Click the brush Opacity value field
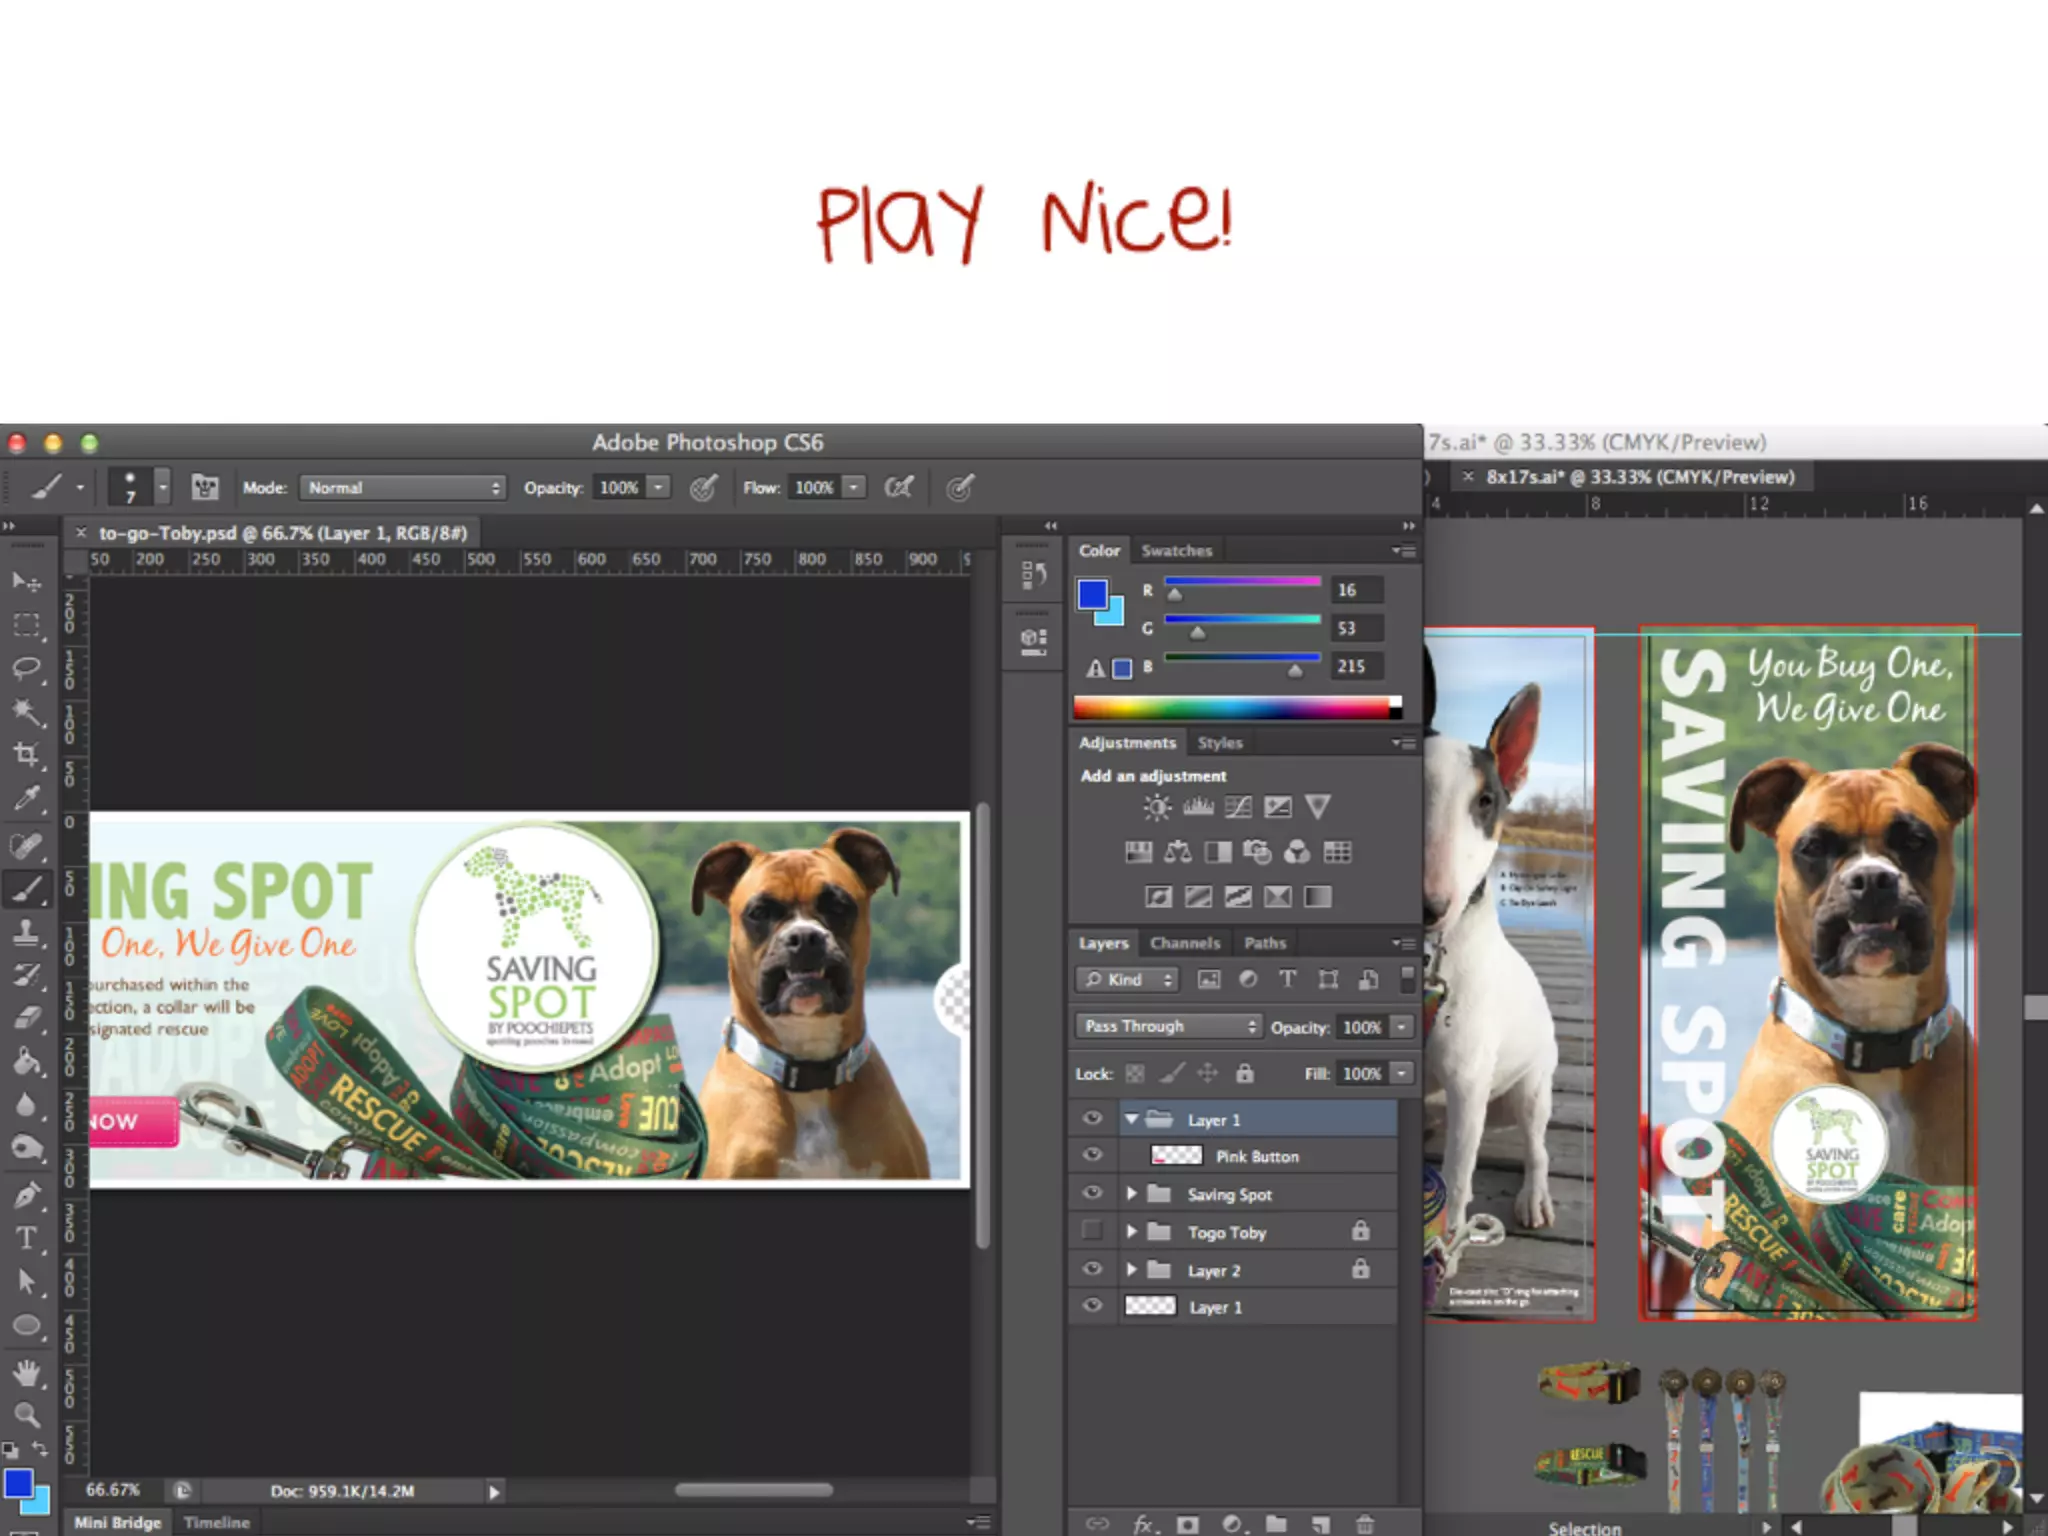 point(618,488)
